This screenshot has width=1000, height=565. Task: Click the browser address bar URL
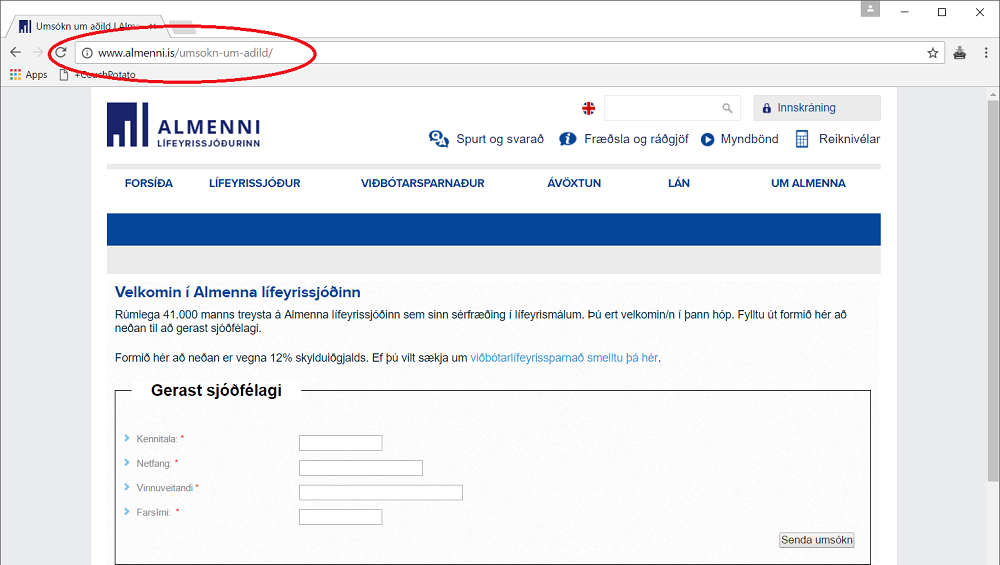pos(186,53)
